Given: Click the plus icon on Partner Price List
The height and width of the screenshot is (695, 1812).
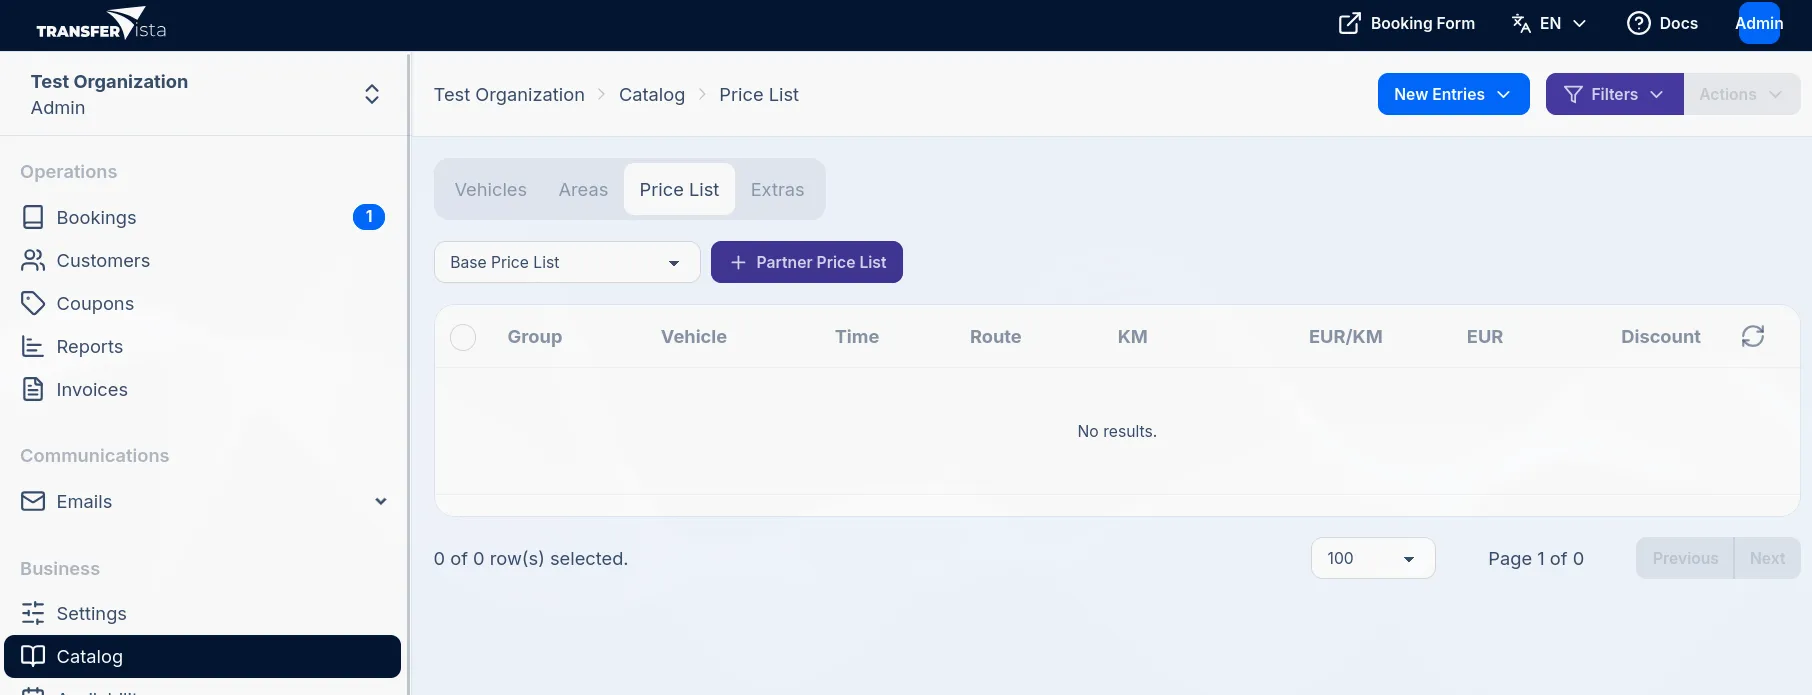Looking at the screenshot, I should (x=738, y=262).
